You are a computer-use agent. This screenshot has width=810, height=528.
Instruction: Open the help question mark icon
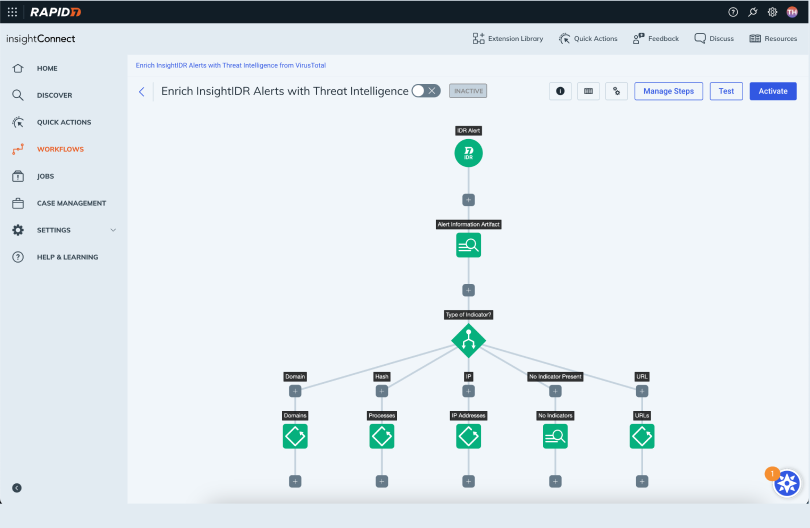click(x=733, y=12)
